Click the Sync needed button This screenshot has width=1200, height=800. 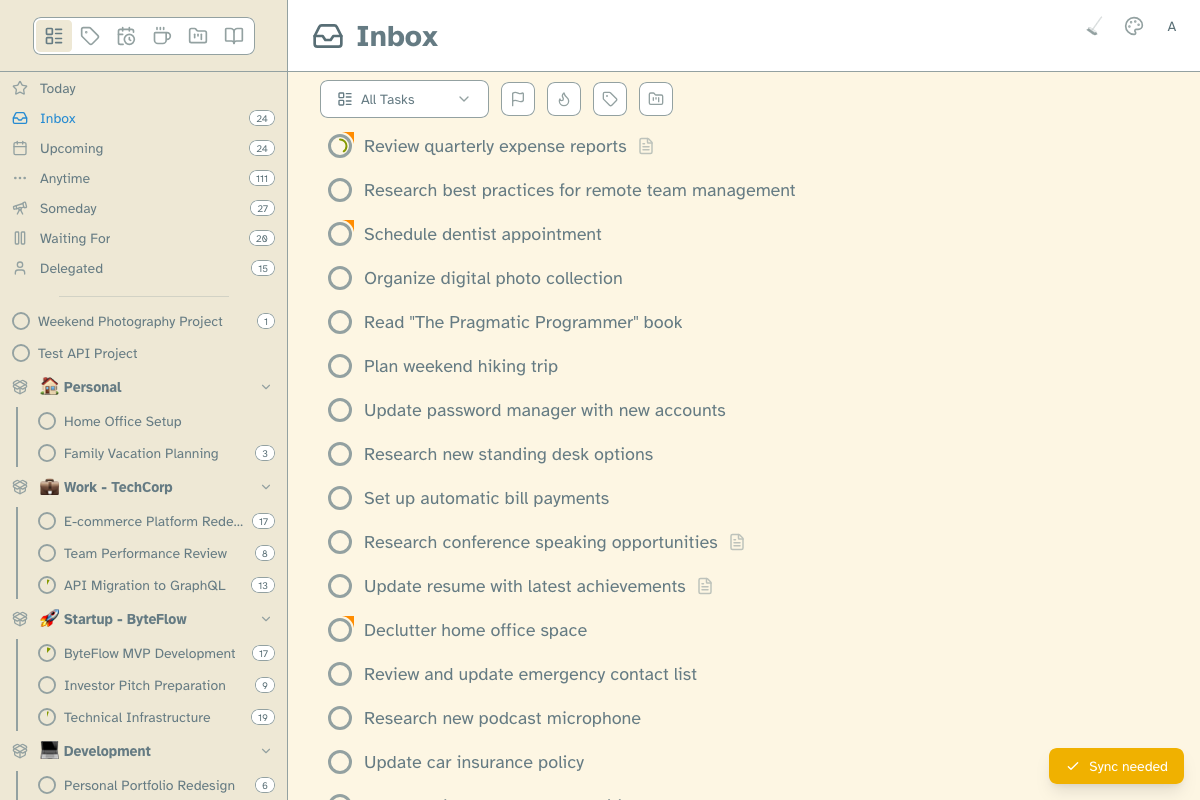click(1116, 766)
